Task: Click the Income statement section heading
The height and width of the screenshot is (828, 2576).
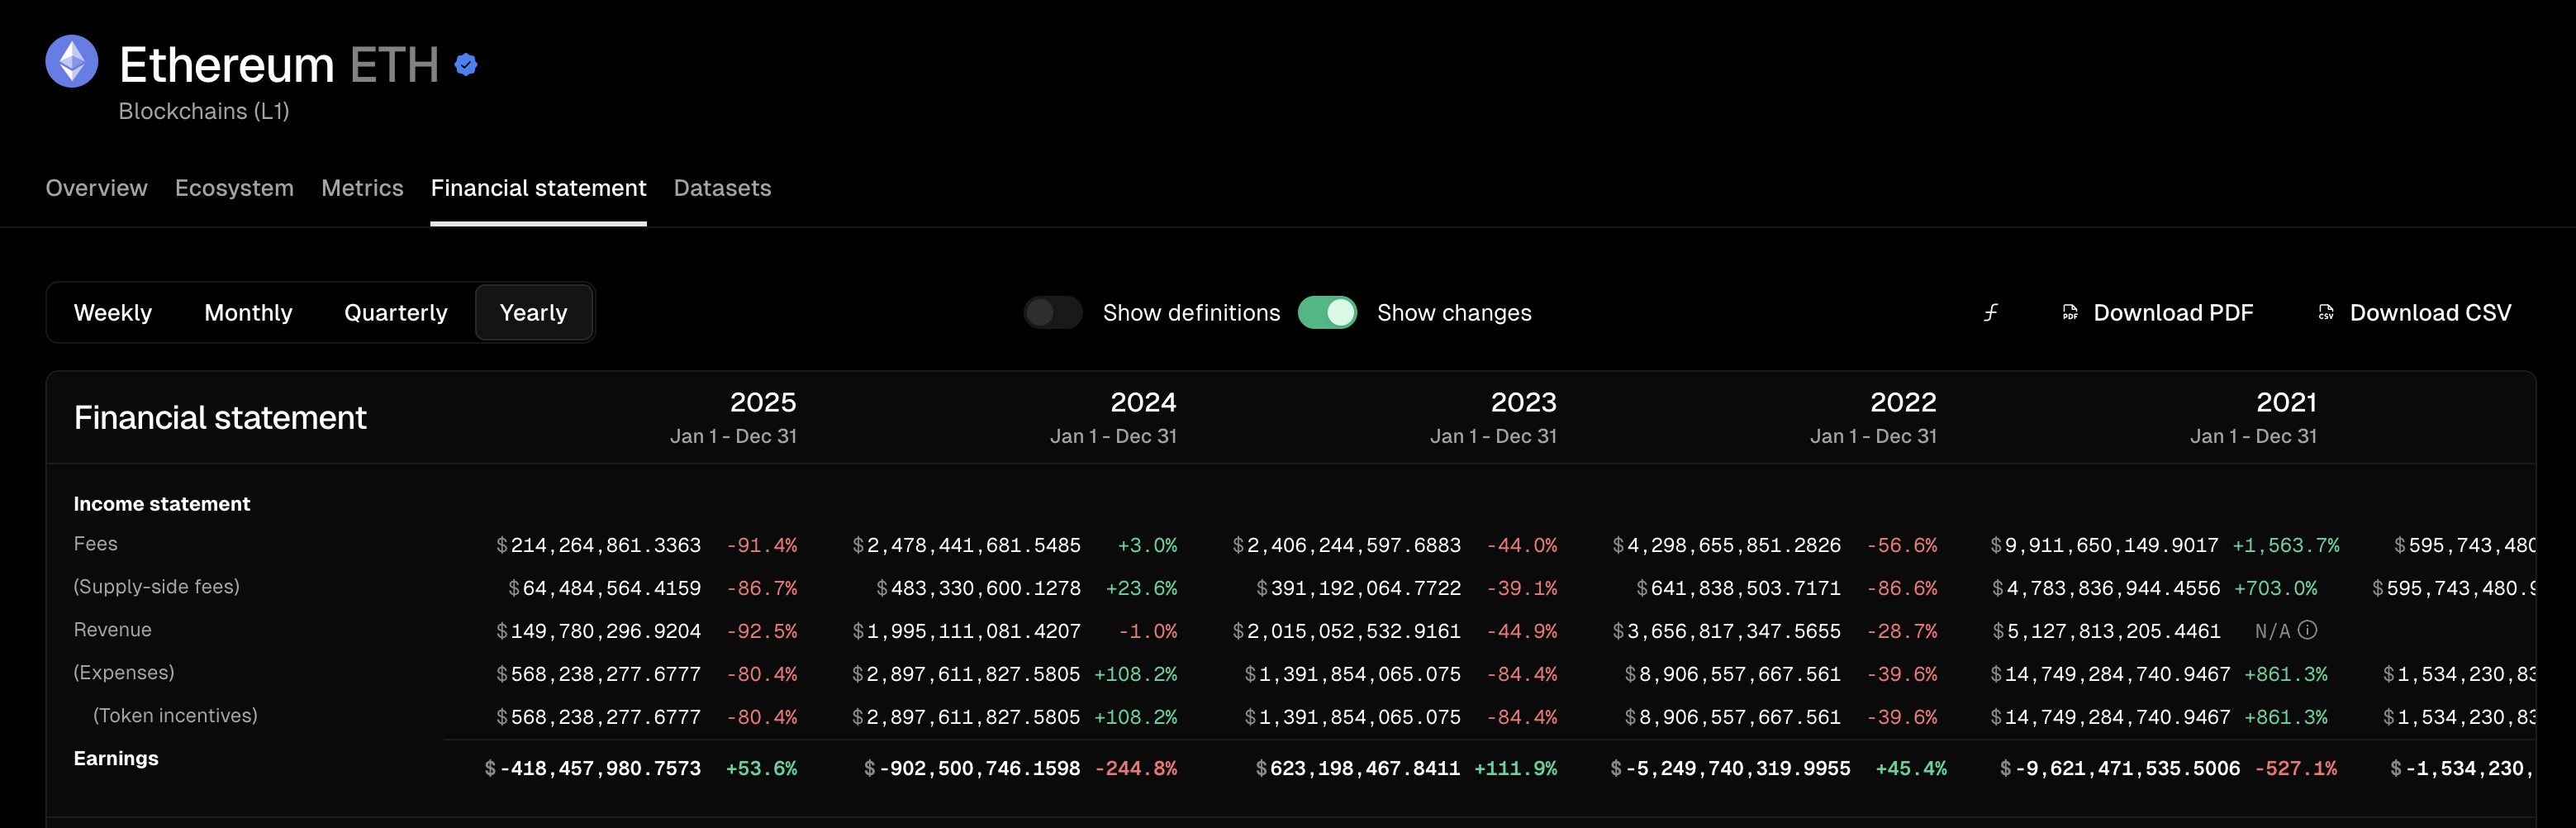Action: (162, 504)
